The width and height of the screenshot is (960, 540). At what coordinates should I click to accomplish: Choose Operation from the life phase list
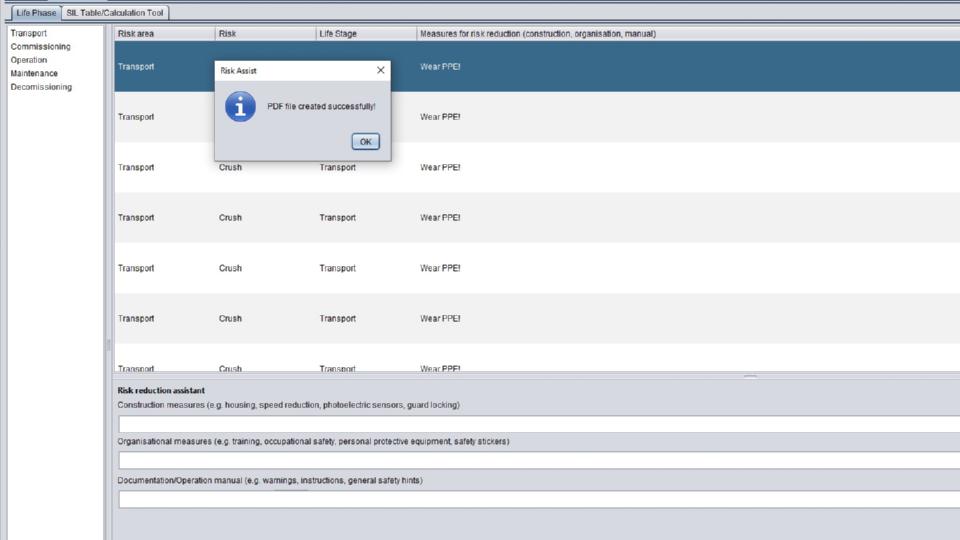tap(28, 60)
